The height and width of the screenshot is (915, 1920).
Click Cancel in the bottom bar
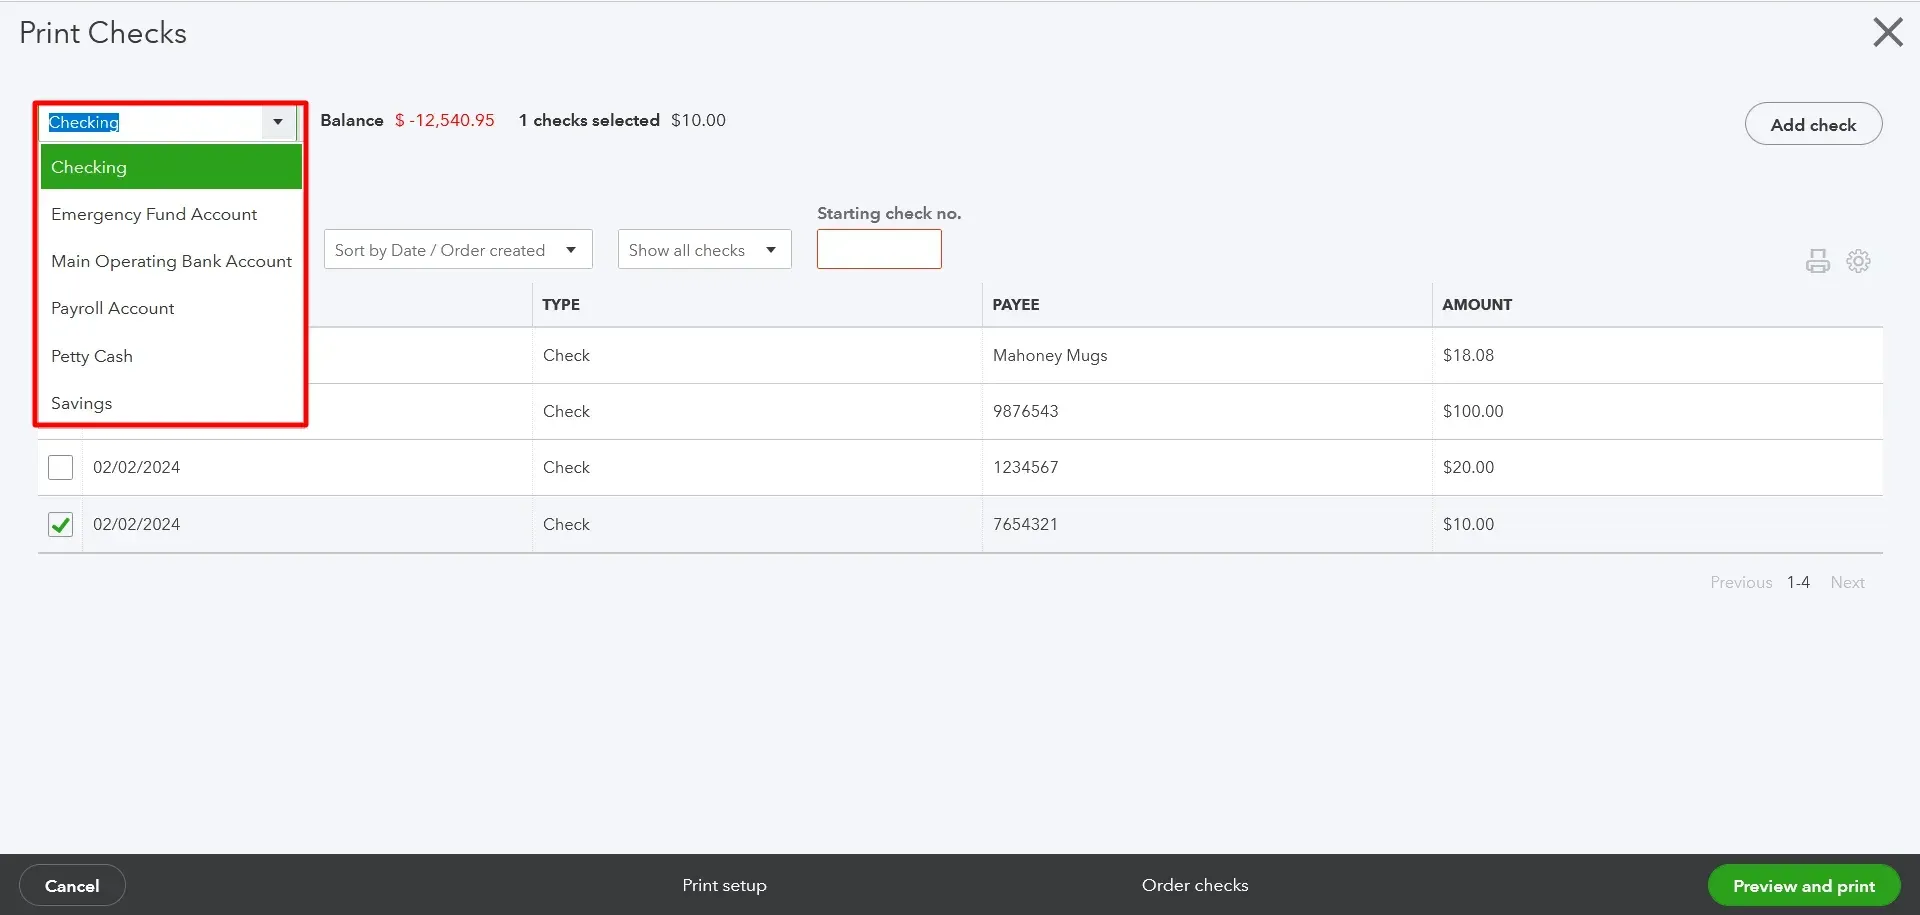[x=72, y=886]
